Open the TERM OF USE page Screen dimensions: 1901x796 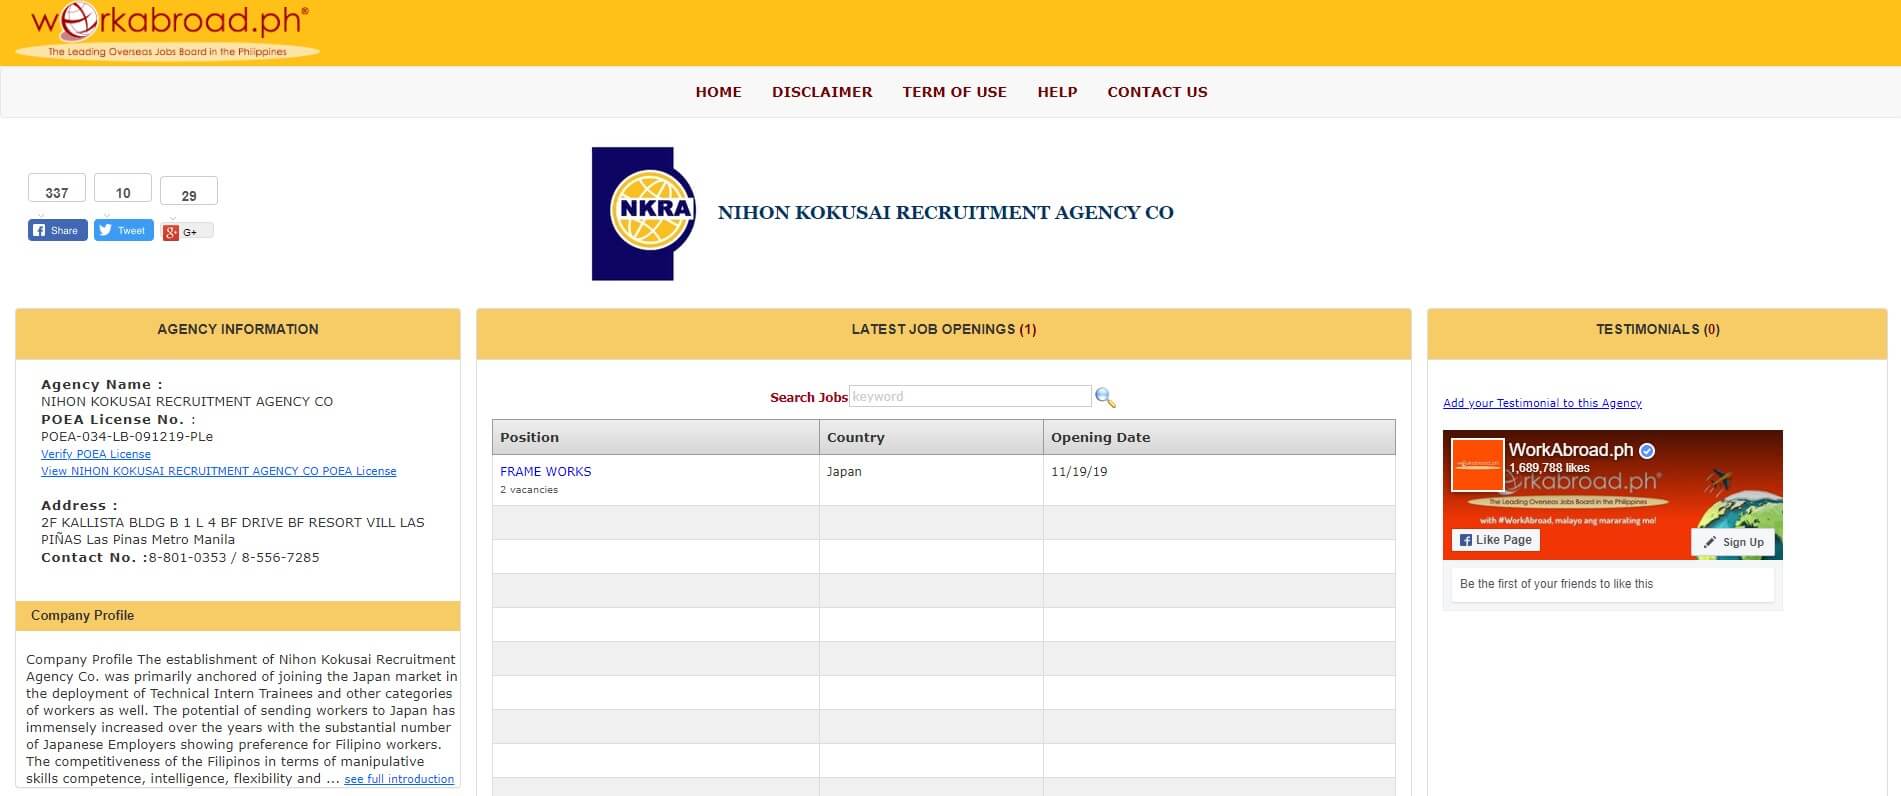click(x=954, y=92)
